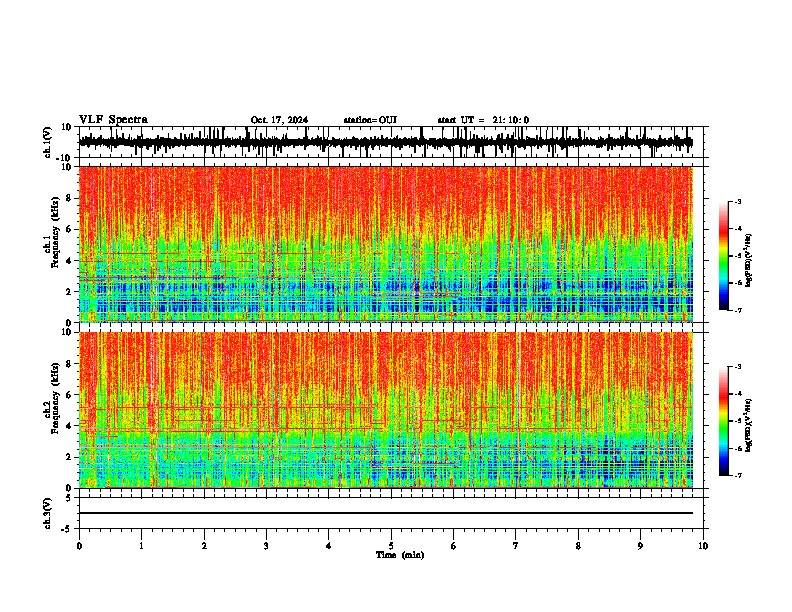Click the ch.1 color bar log(PSD) units label
Screen dimensions: 792x612
point(748,261)
